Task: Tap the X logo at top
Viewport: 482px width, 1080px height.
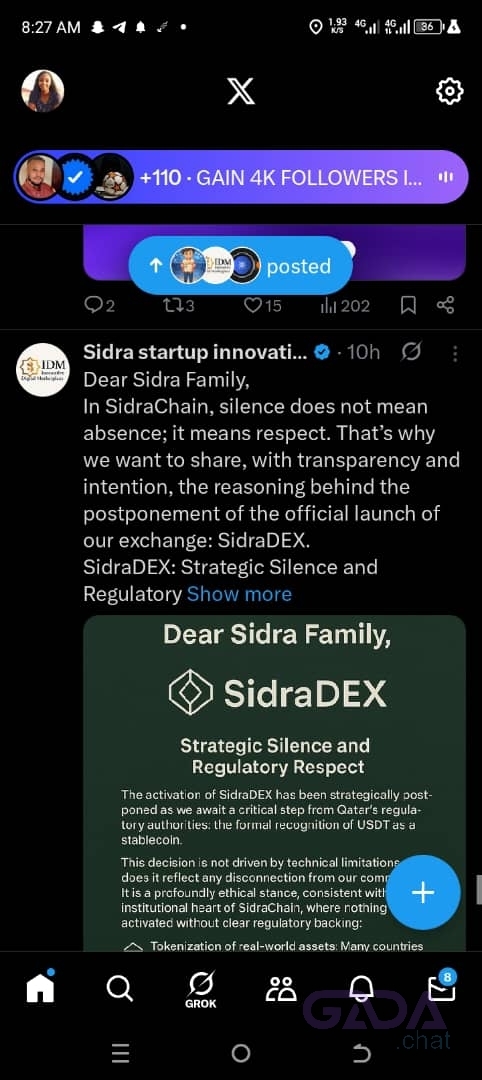Action: click(241, 91)
